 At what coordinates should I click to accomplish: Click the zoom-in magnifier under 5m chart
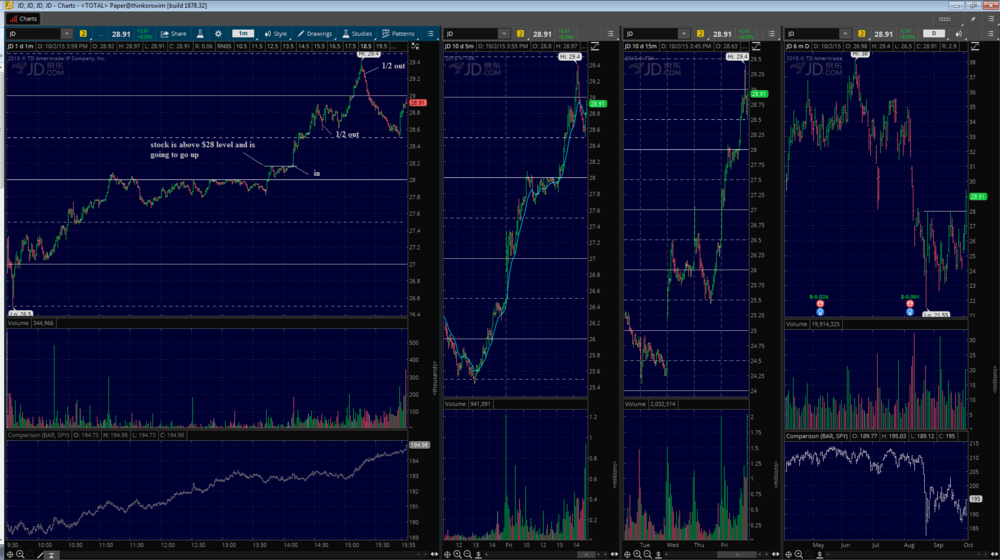[x=457, y=555]
